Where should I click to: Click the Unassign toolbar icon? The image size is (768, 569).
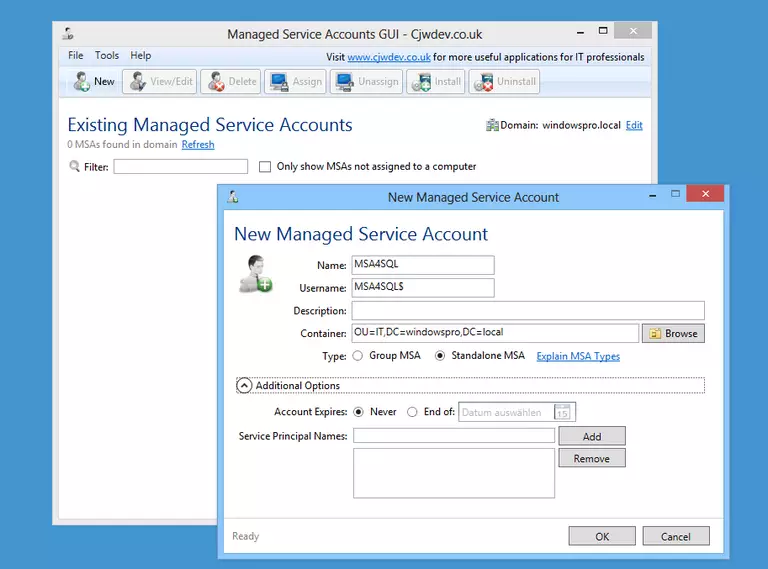click(345, 82)
